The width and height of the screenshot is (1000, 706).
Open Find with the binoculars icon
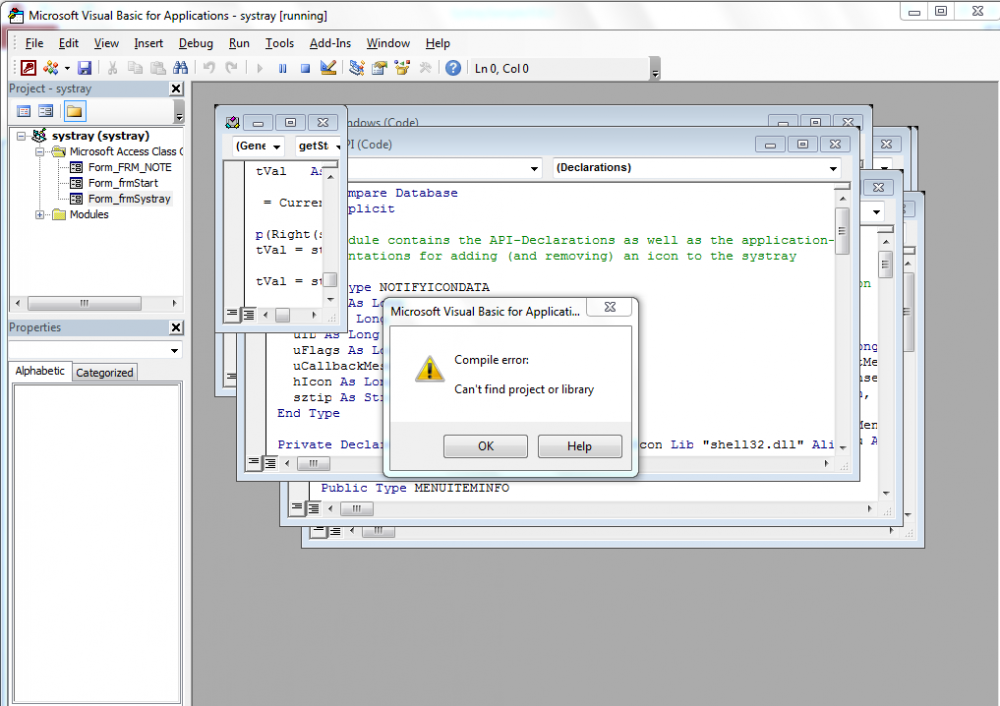click(180, 68)
